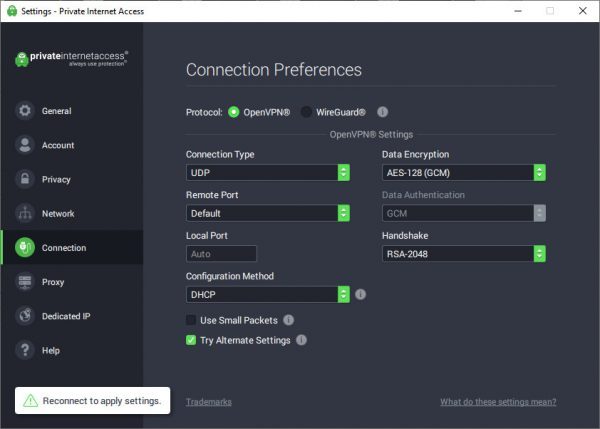Open the Remote Port Default dropdown

[x=268, y=213]
